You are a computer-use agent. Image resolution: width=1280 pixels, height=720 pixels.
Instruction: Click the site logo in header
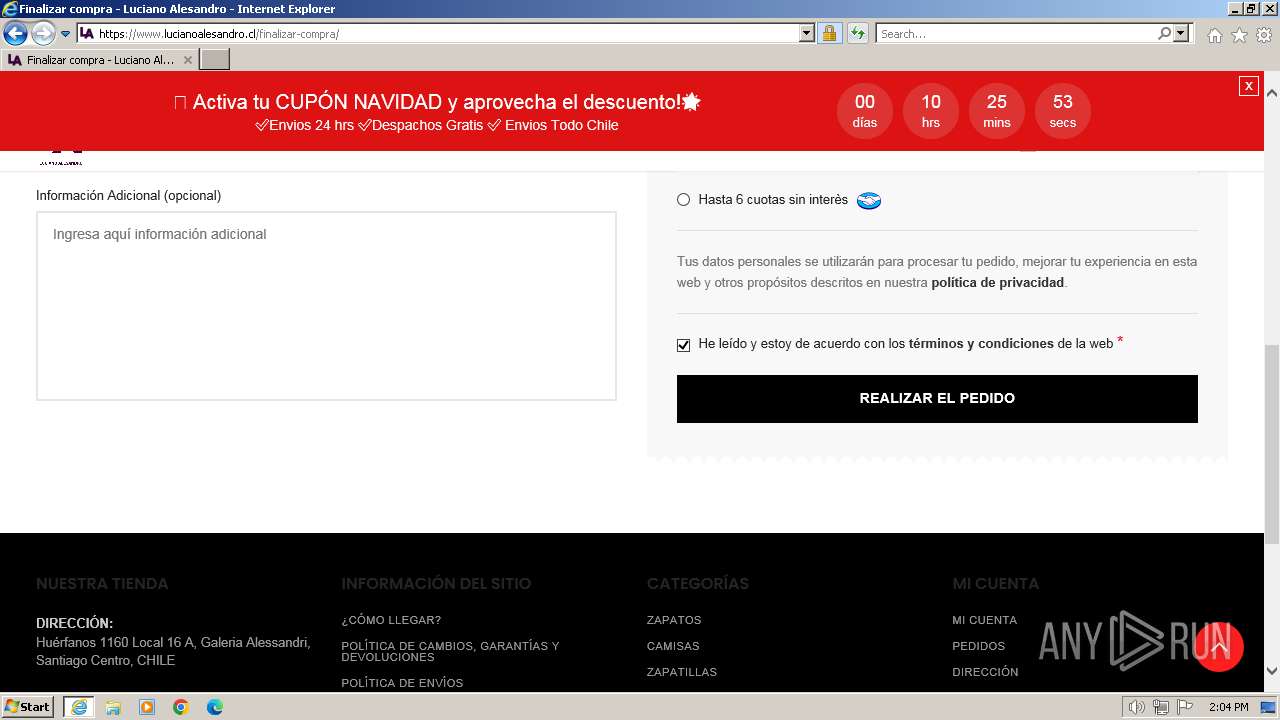[61, 159]
